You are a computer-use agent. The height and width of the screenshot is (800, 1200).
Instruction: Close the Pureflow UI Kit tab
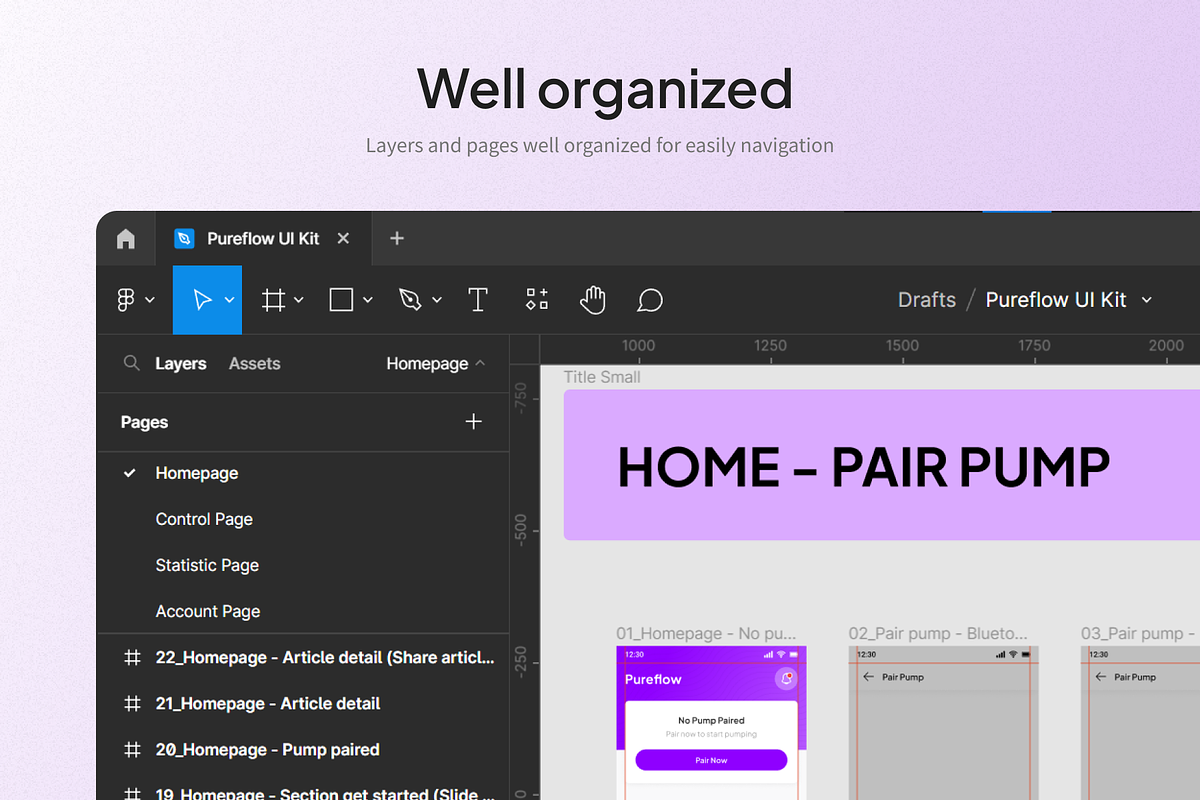pos(343,238)
